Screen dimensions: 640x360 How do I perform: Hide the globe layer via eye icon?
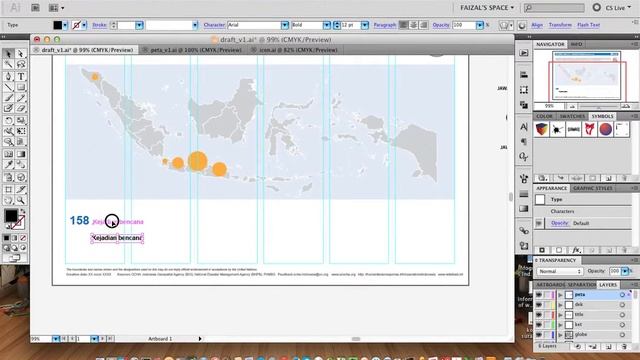point(539,335)
